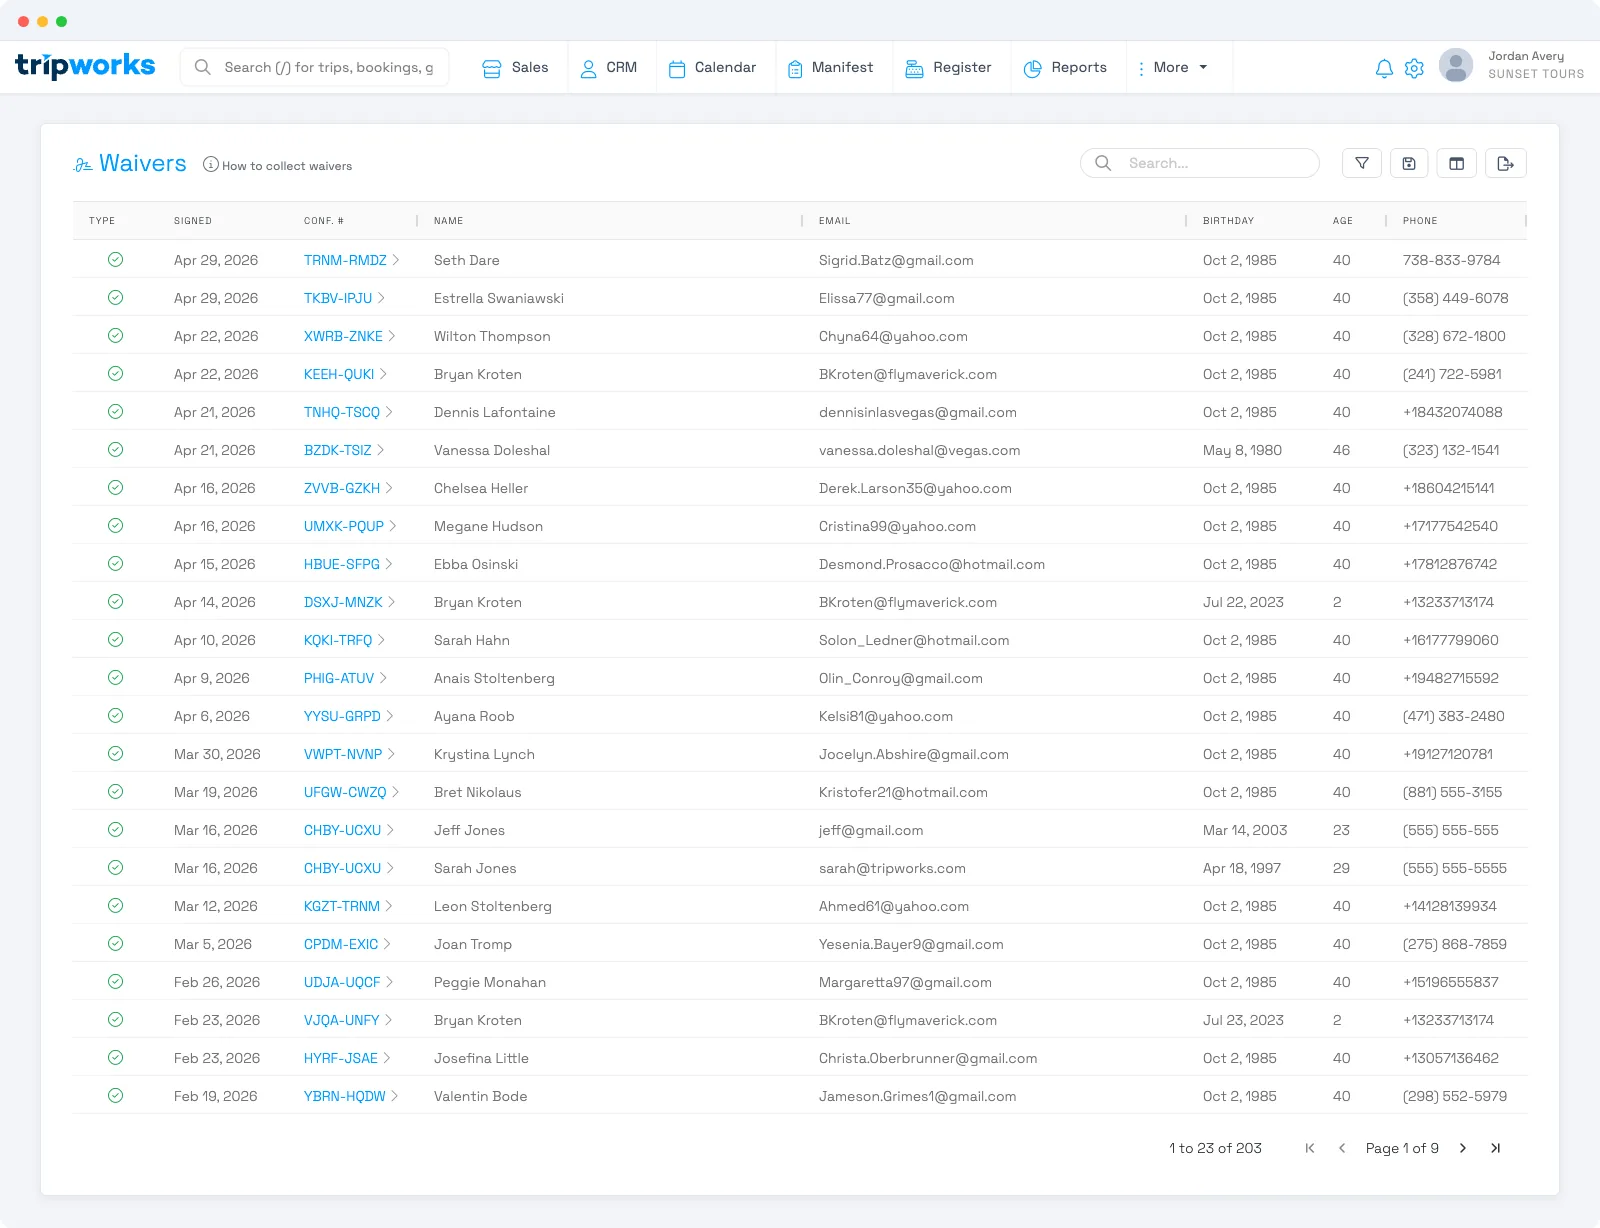Click the Waivers signature icon
The height and width of the screenshot is (1228, 1600).
tap(83, 164)
